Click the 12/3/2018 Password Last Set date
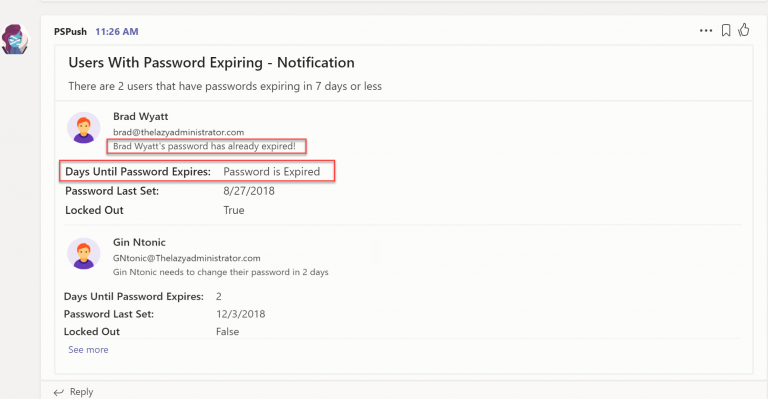Image resolution: width=768 pixels, height=399 pixels. (240, 314)
